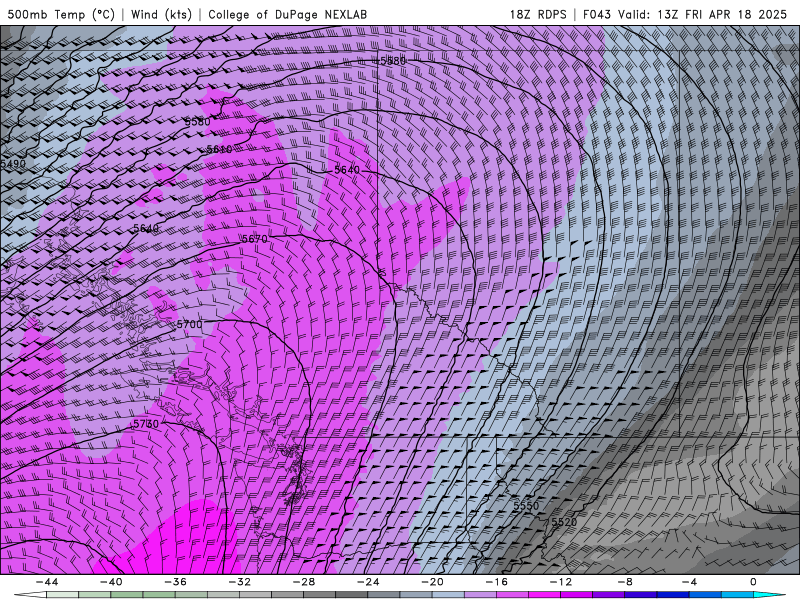Click the -28 colorbar scale label
This screenshot has width=800, height=600.
[x=304, y=582]
